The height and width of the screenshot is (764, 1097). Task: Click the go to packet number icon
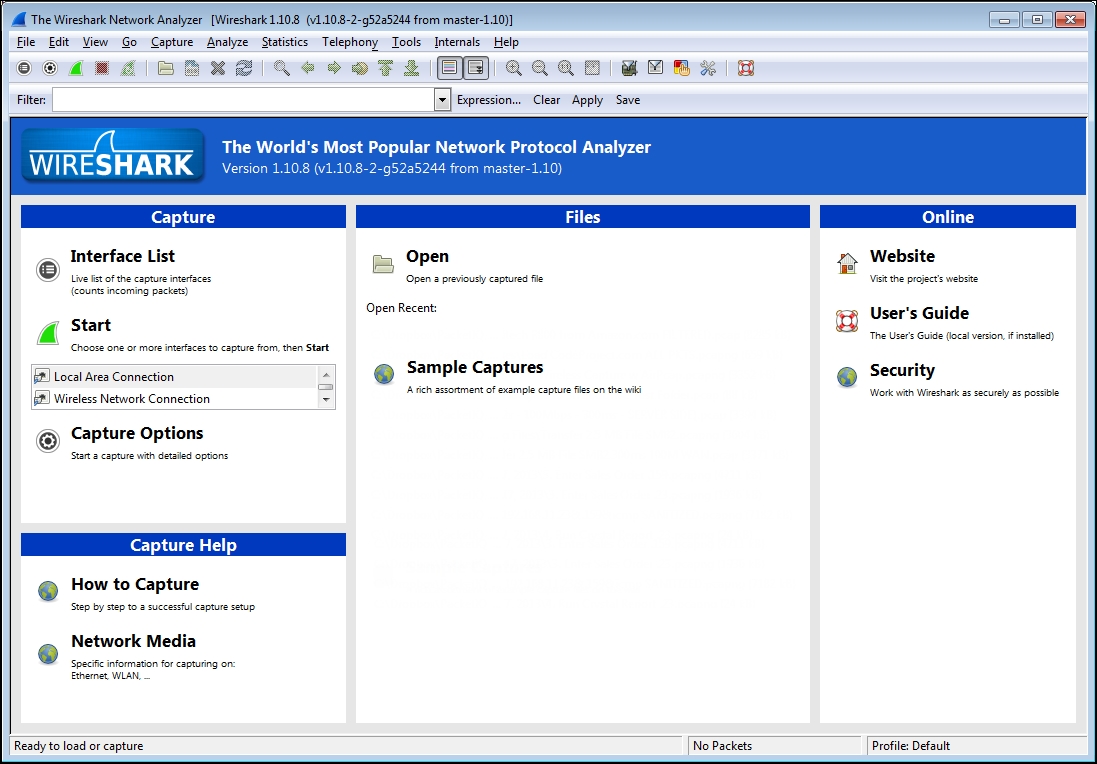(x=360, y=68)
